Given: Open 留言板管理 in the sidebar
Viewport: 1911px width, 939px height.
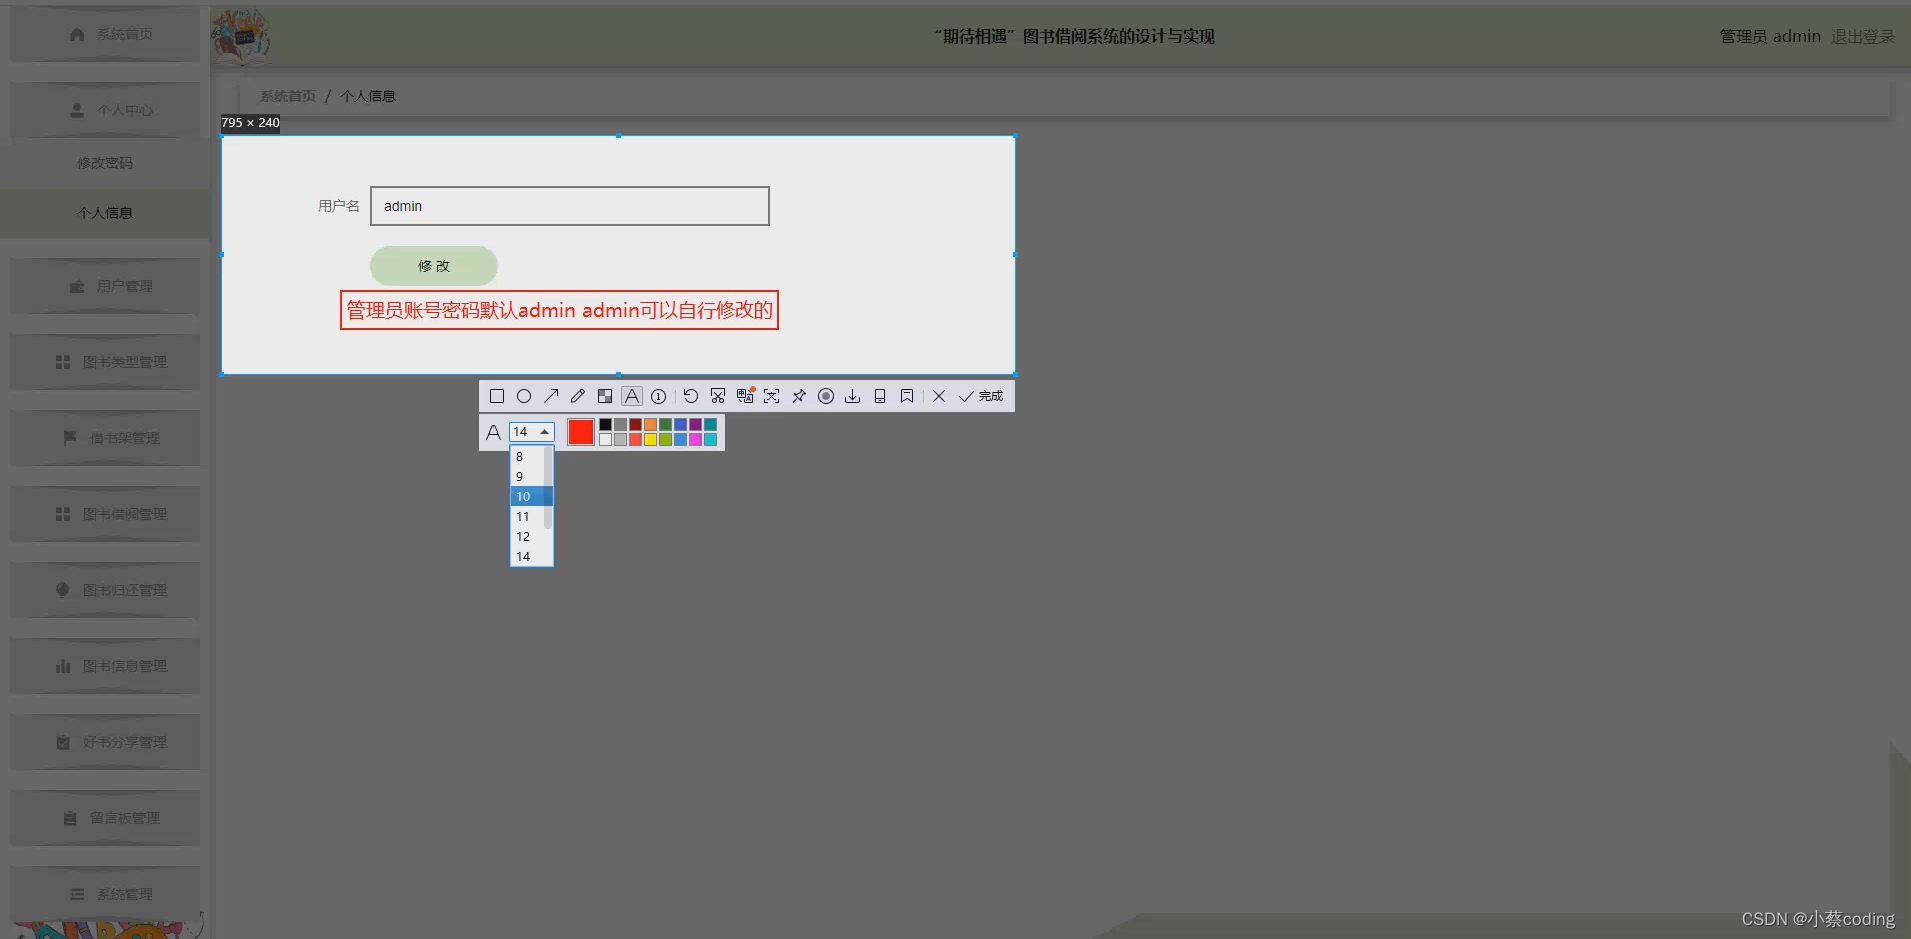Looking at the screenshot, I should pyautogui.click(x=105, y=818).
